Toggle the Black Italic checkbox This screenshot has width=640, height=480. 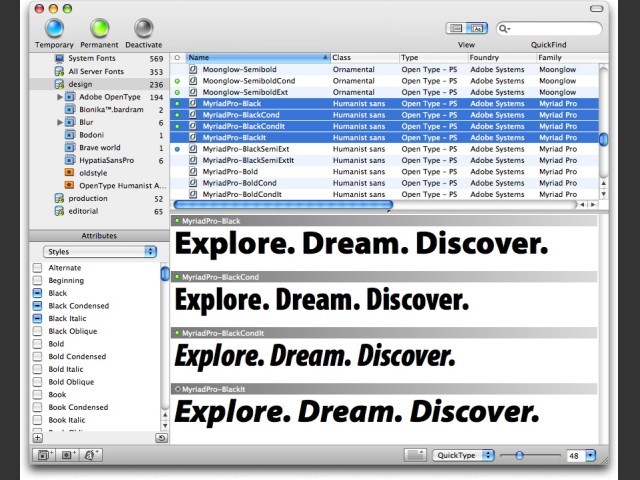coord(38,318)
